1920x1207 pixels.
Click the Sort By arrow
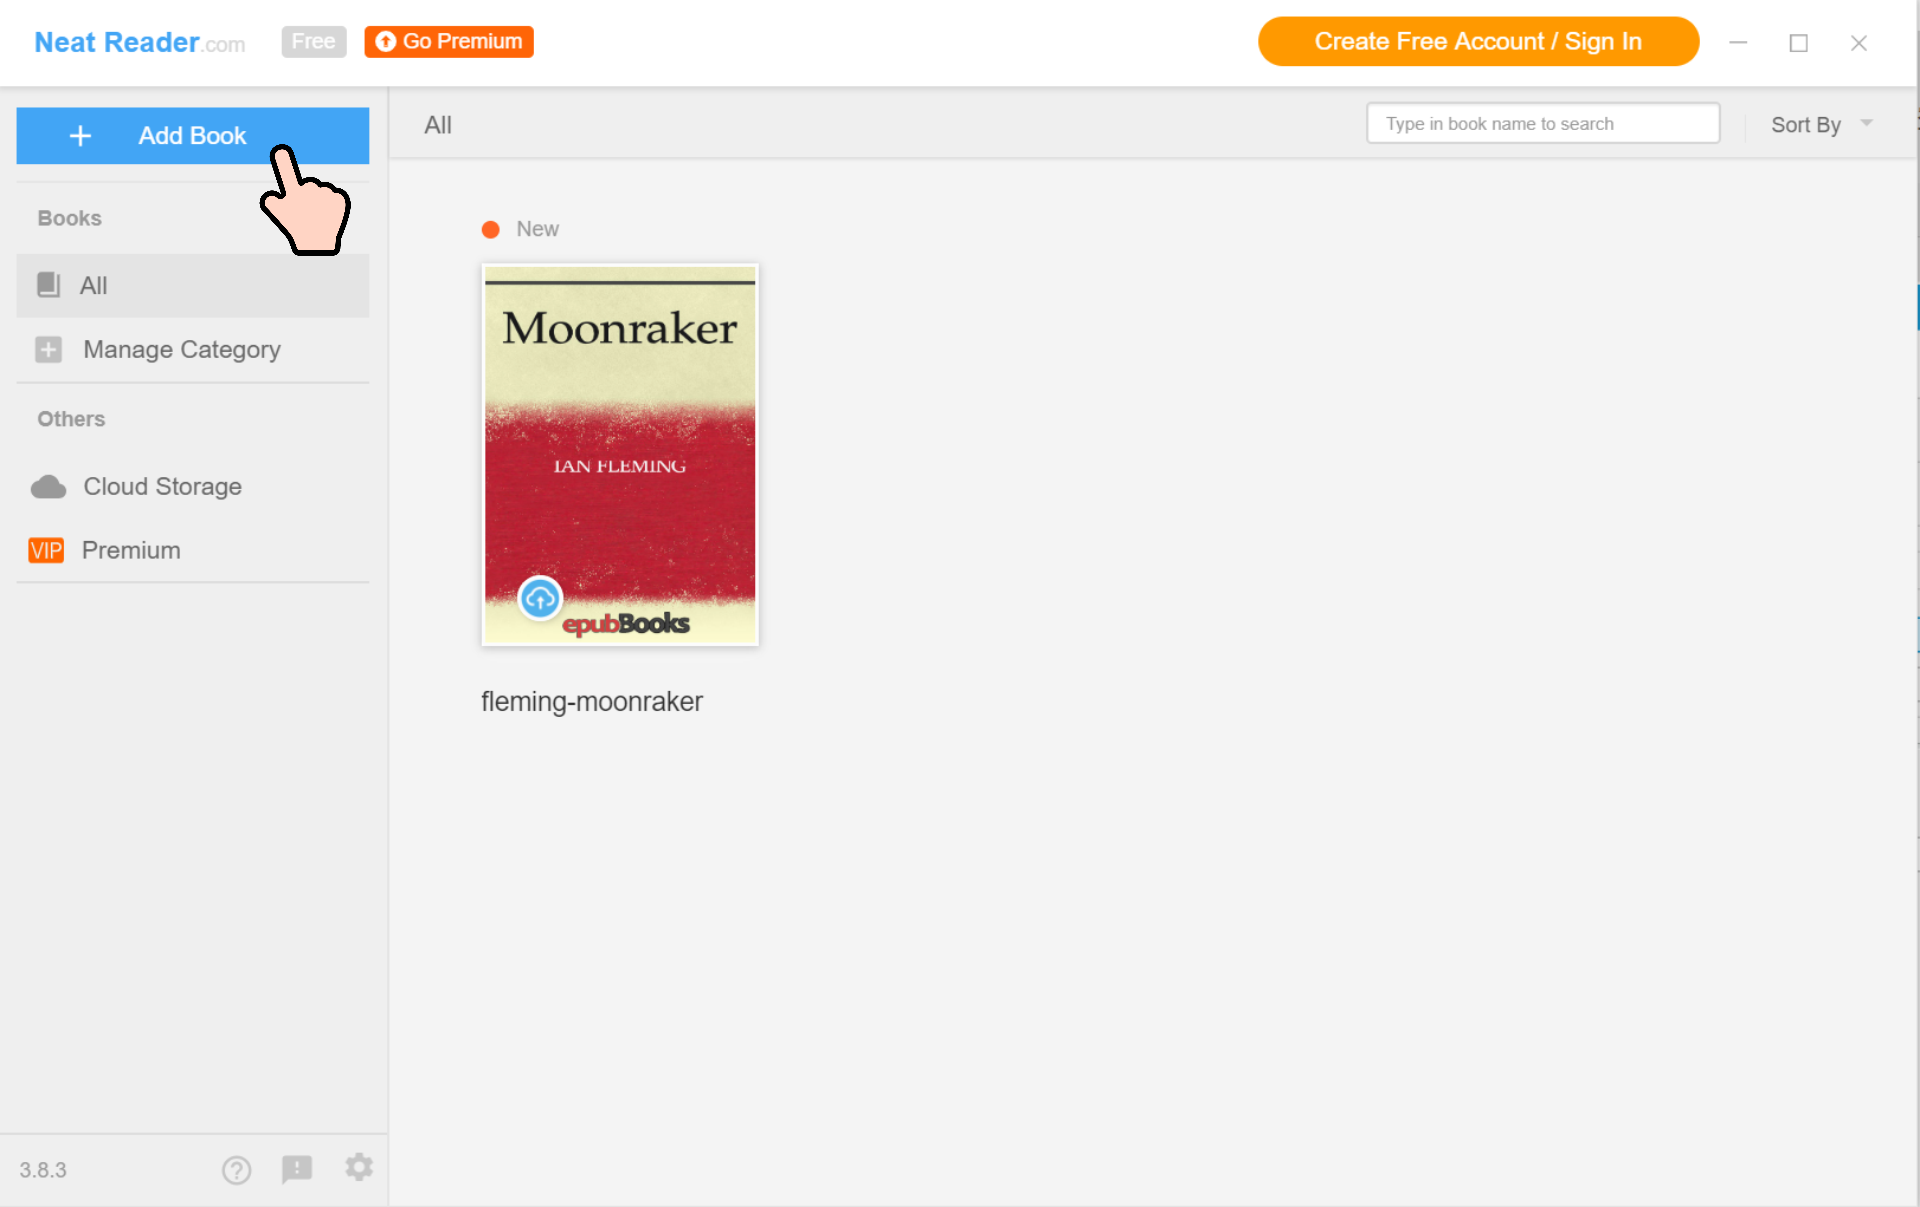pyautogui.click(x=1866, y=123)
